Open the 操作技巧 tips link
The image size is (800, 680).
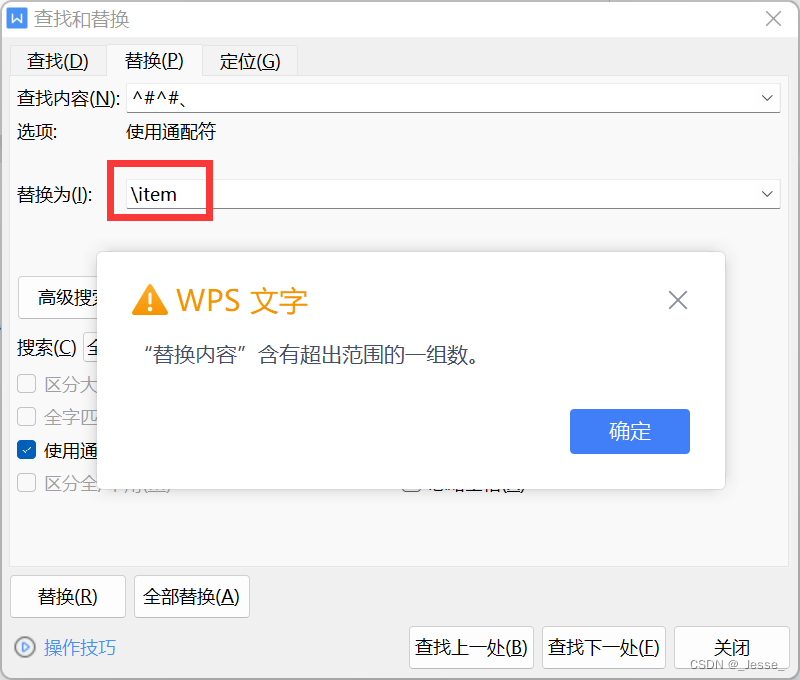(80, 647)
